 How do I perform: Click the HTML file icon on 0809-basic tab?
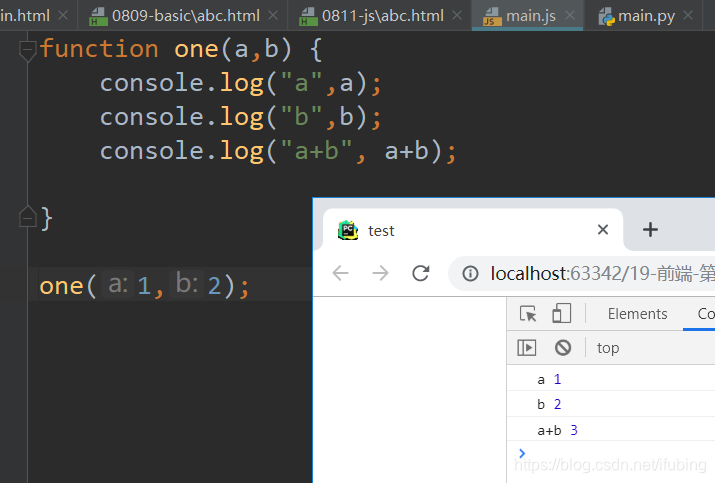(98, 16)
